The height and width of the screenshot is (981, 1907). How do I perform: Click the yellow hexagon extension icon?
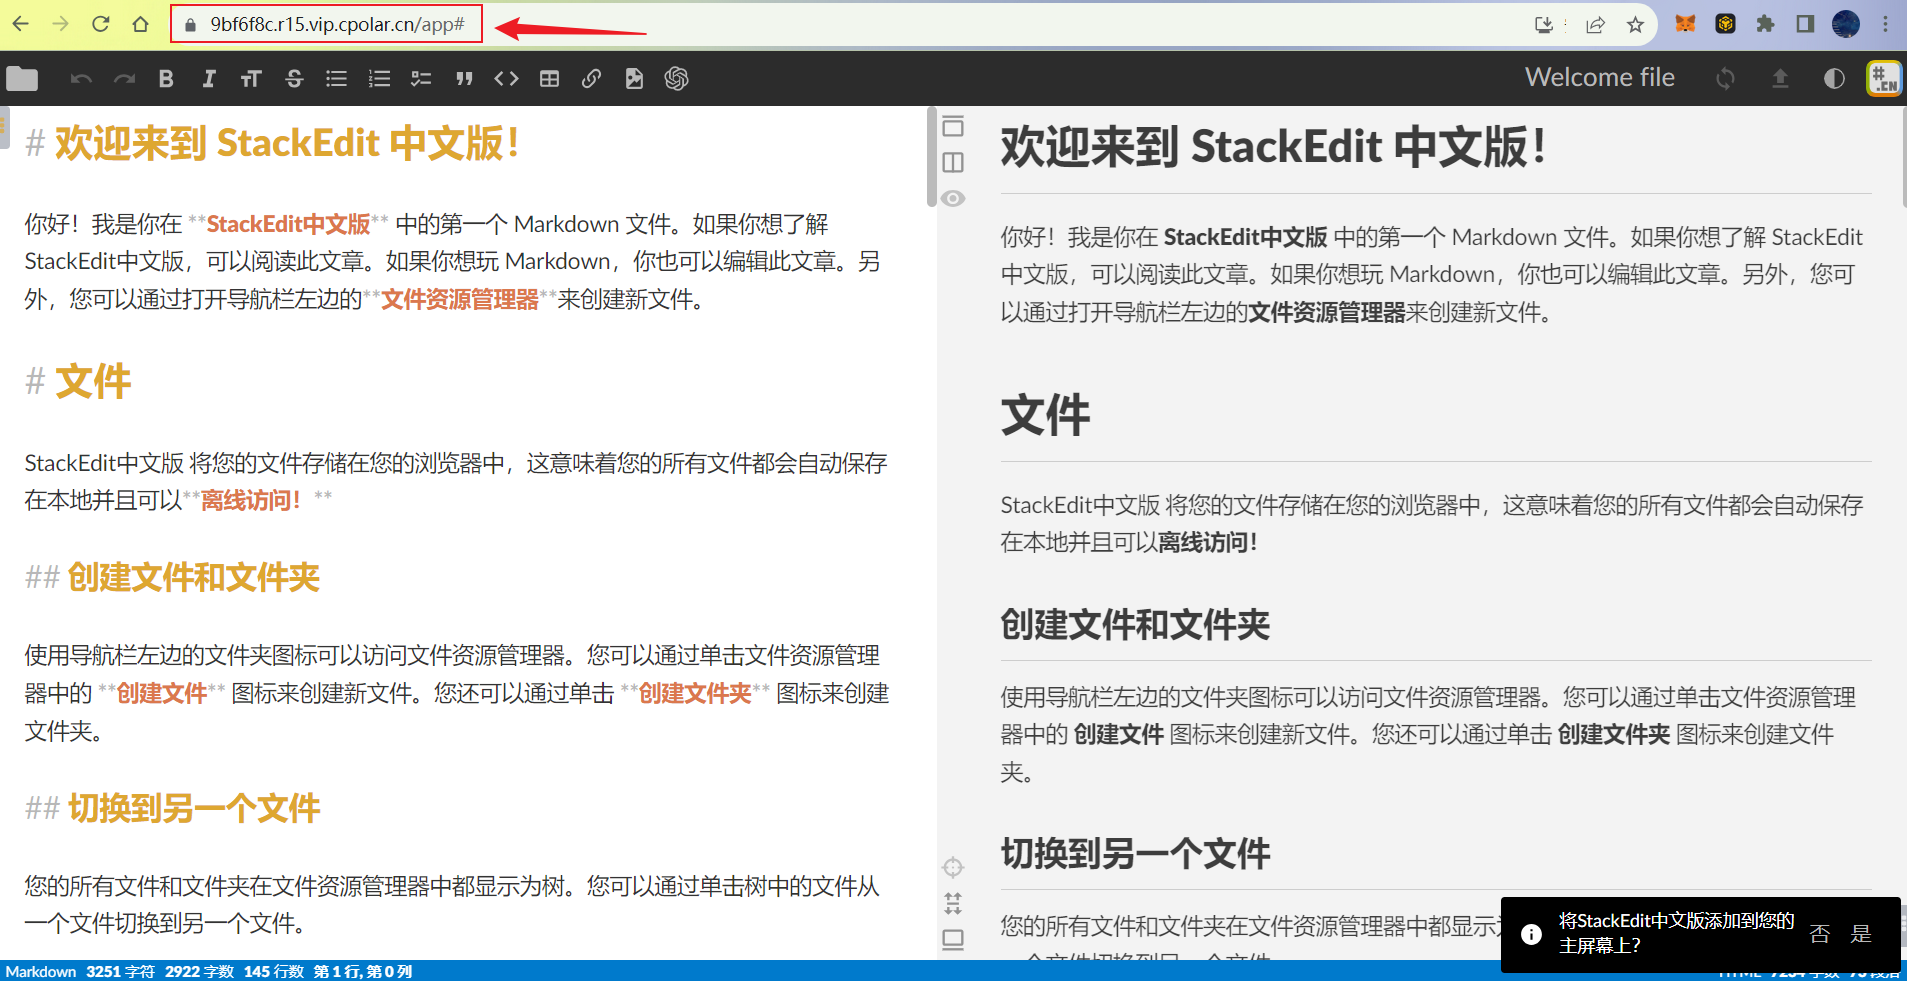[x=1725, y=24]
